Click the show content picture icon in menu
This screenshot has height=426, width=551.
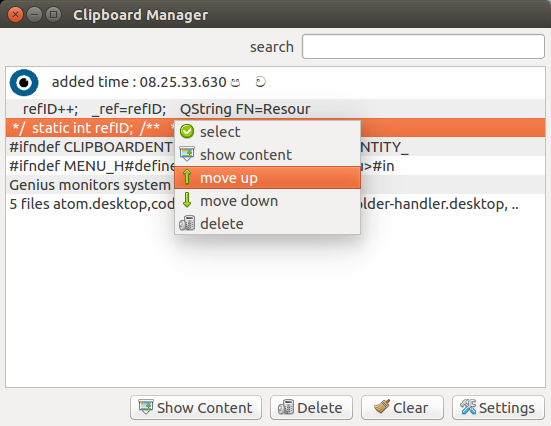click(x=187, y=154)
